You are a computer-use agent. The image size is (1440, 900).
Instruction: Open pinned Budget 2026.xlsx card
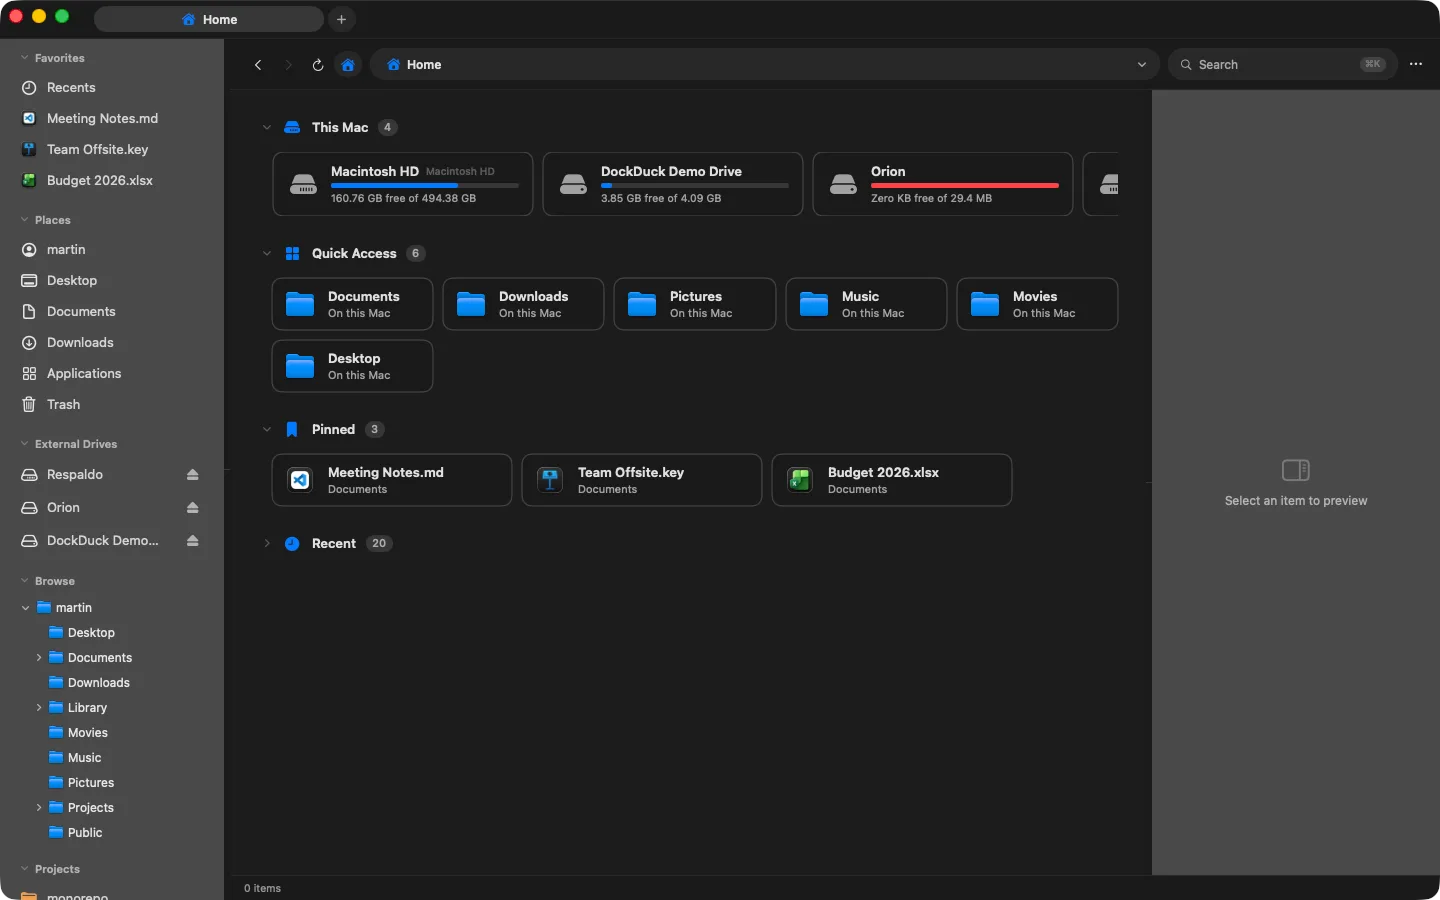click(892, 480)
